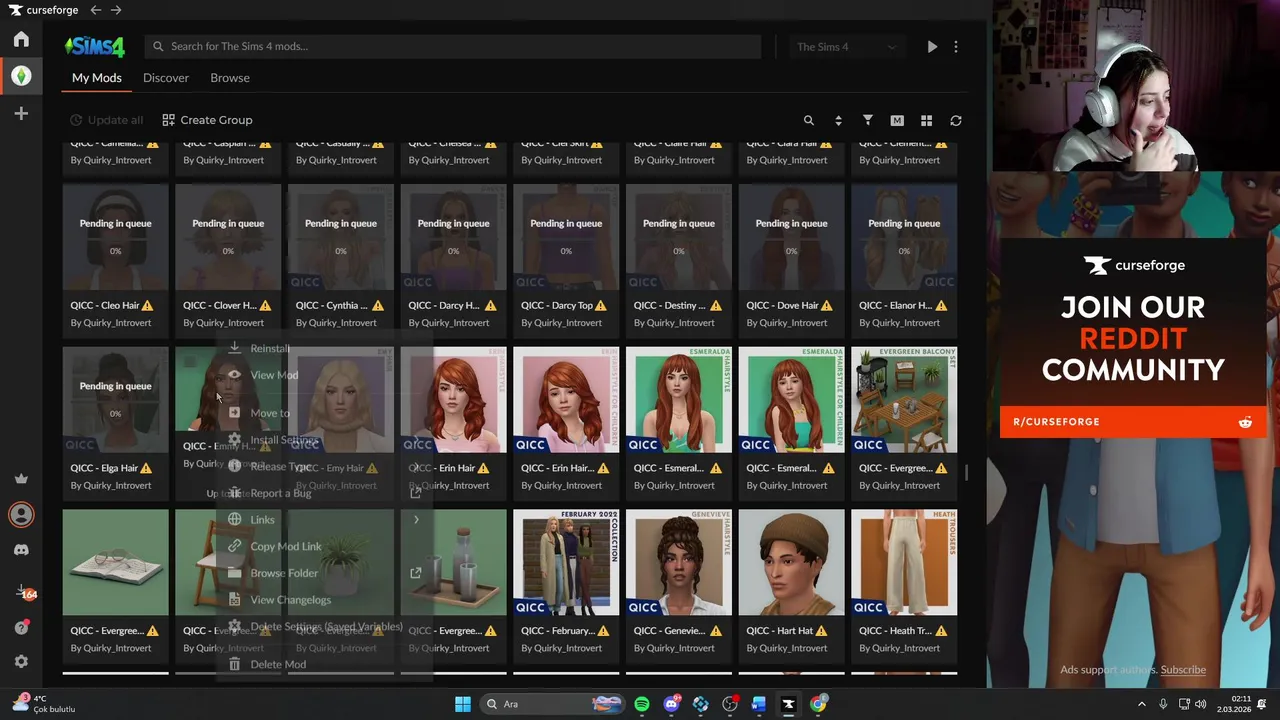The height and width of the screenshot is (720, 1280).
Task: Toggle the grid view layout icon
Action: 926,120
